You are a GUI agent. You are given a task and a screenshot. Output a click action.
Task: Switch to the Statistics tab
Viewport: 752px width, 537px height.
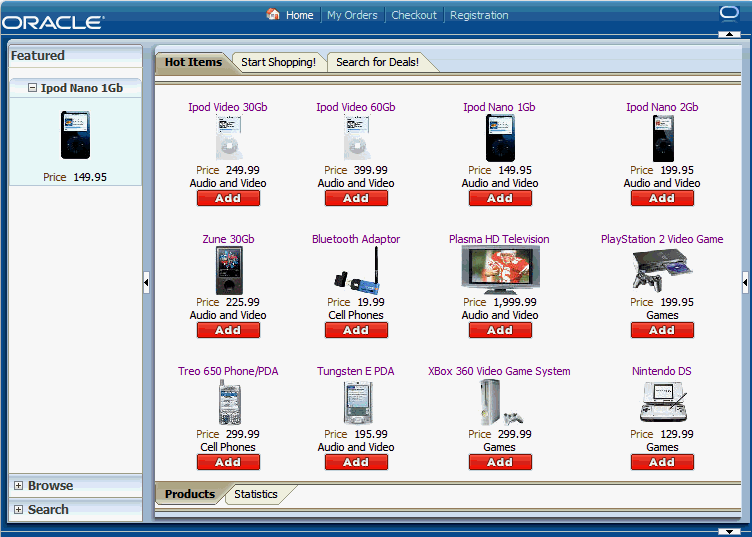click(256, 494)
